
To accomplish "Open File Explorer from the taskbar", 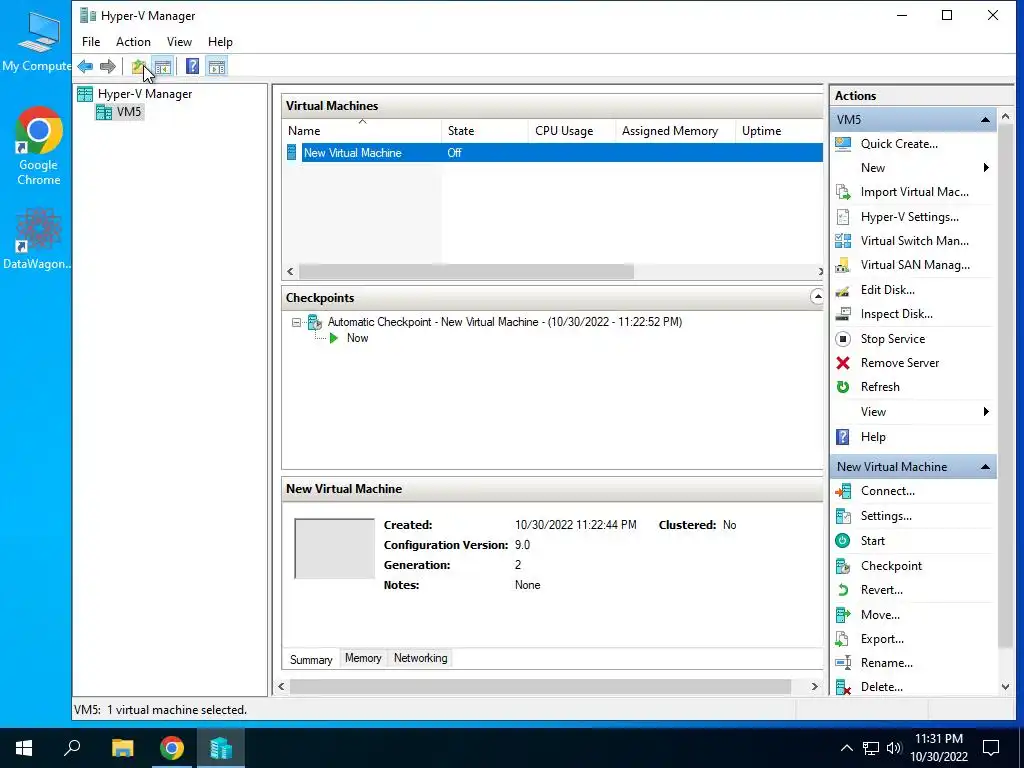I will coord(122,748).
